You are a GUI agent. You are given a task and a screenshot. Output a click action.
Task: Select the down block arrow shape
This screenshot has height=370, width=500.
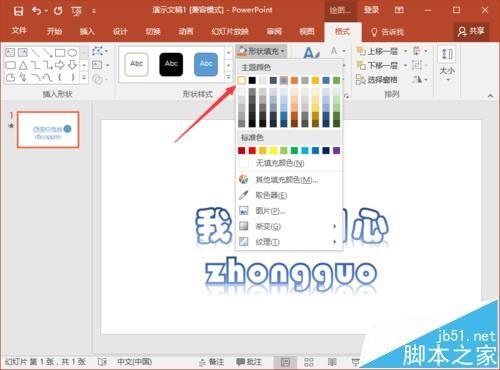point(72,65)
